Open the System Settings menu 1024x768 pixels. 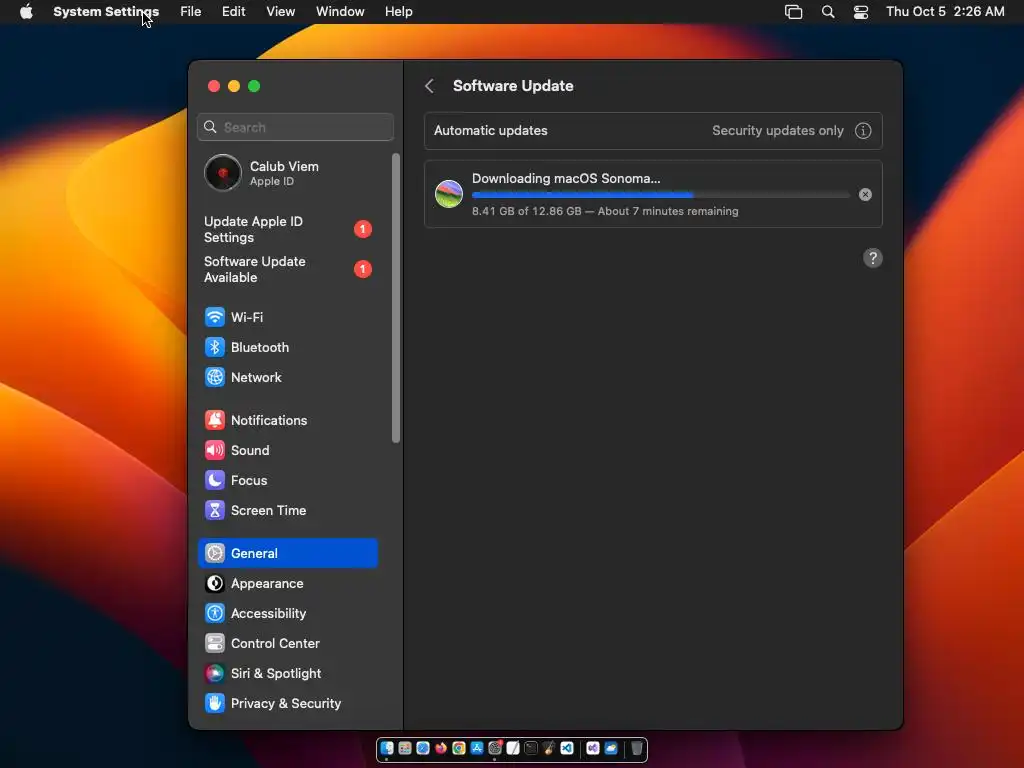coord(106,12)
